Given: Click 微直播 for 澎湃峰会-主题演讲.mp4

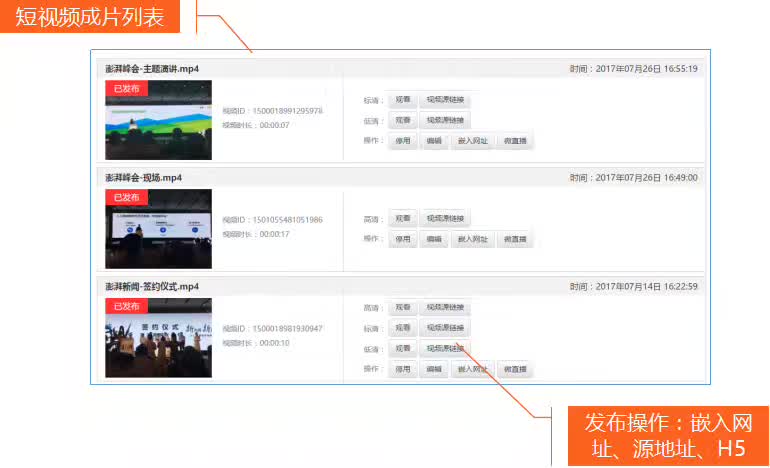Looking at the screenshot, I should tap(515, 141).
